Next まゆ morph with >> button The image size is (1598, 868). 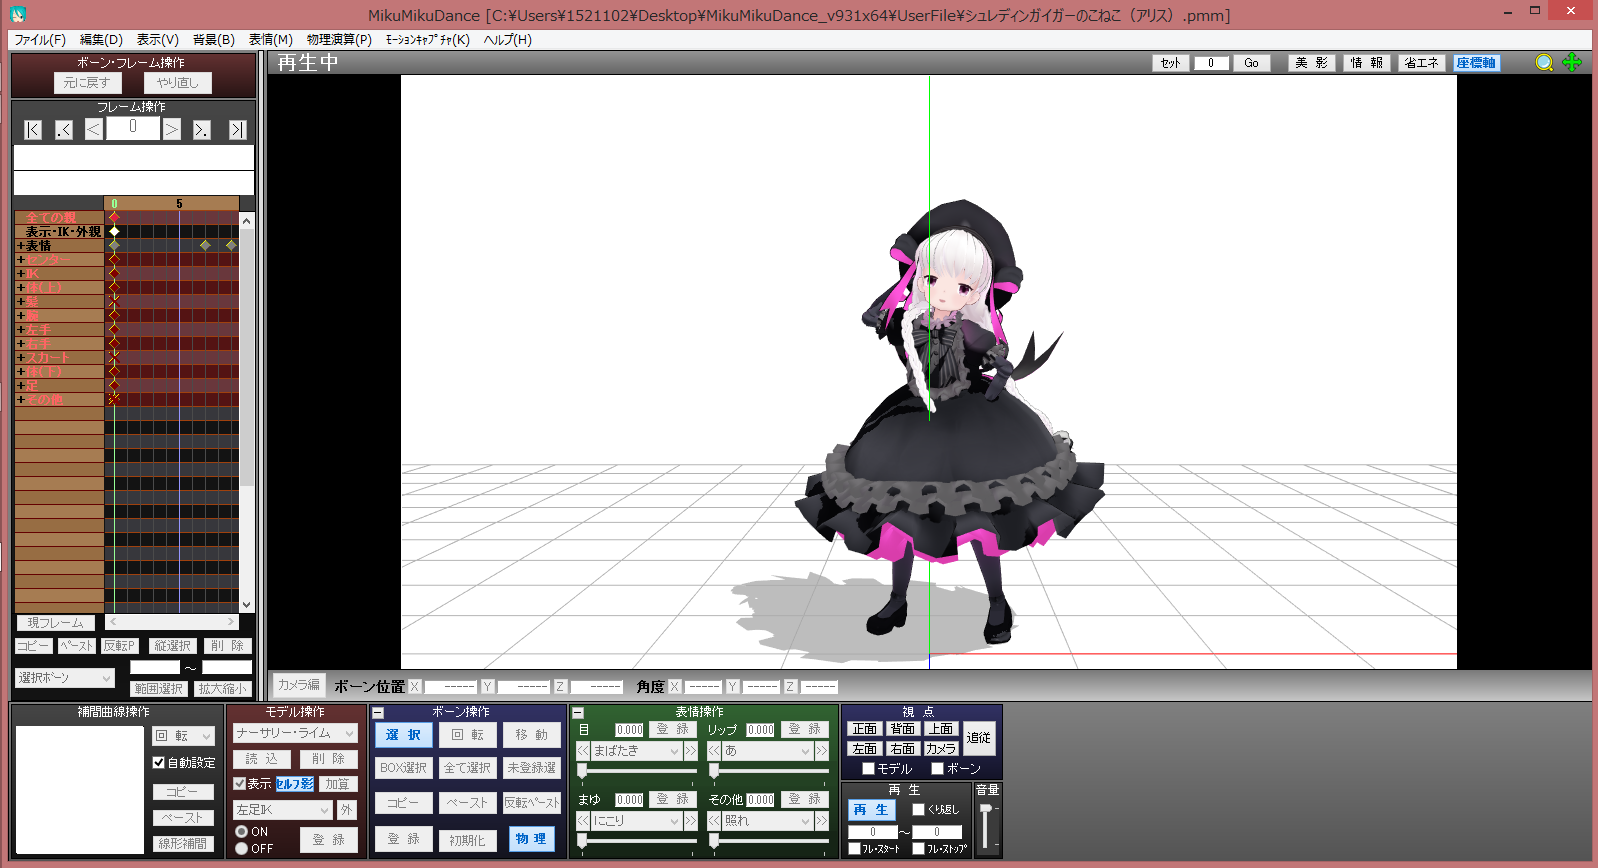(x=690, y=821)
